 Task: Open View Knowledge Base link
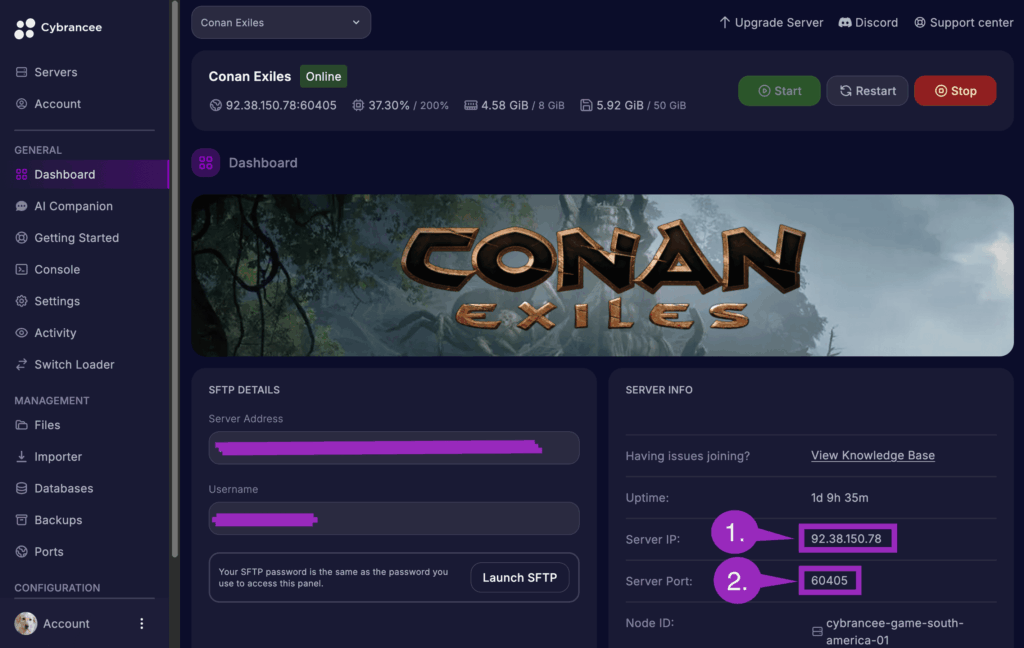(872, 455)
